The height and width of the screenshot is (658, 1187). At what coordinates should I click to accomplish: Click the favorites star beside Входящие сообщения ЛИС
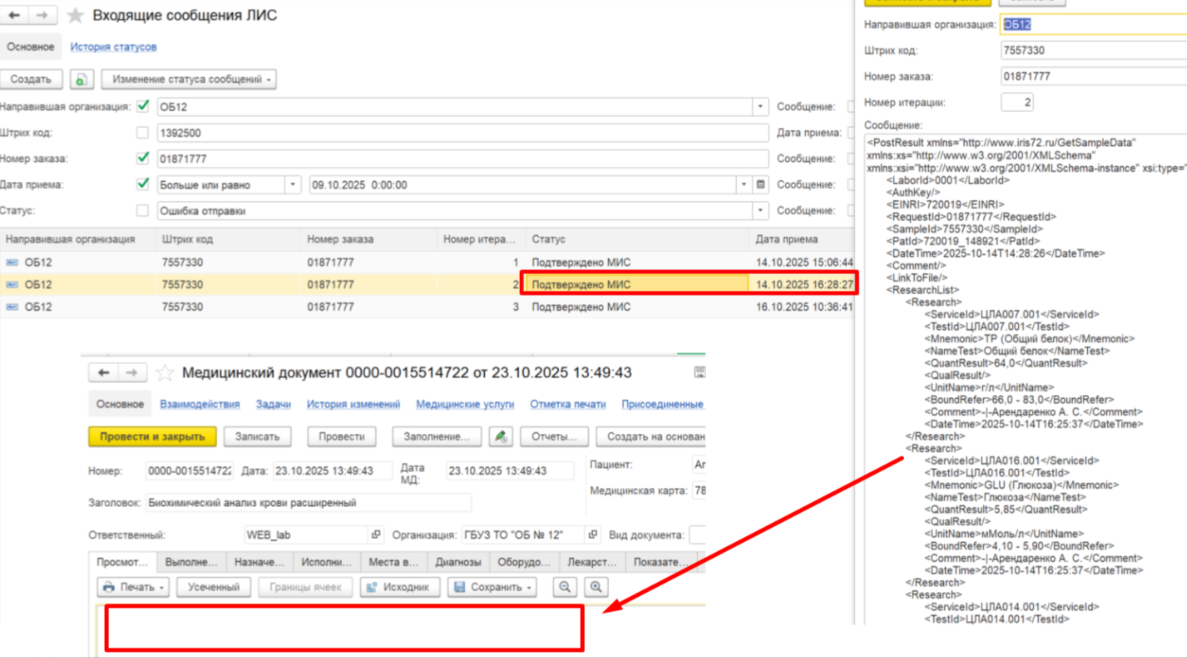(75, 16)
